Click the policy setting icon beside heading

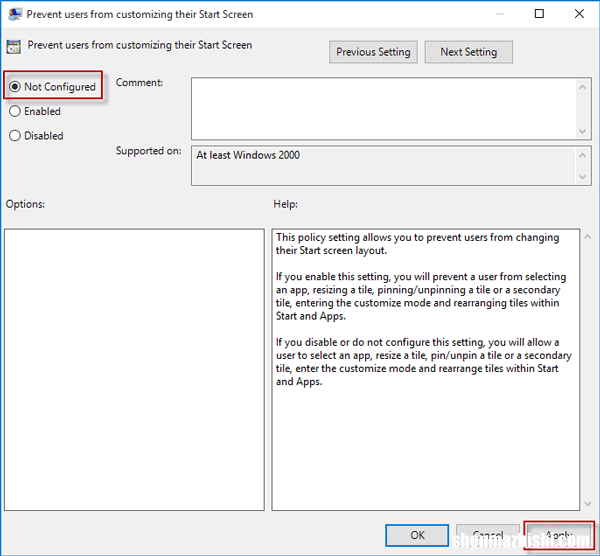[13, 47]
